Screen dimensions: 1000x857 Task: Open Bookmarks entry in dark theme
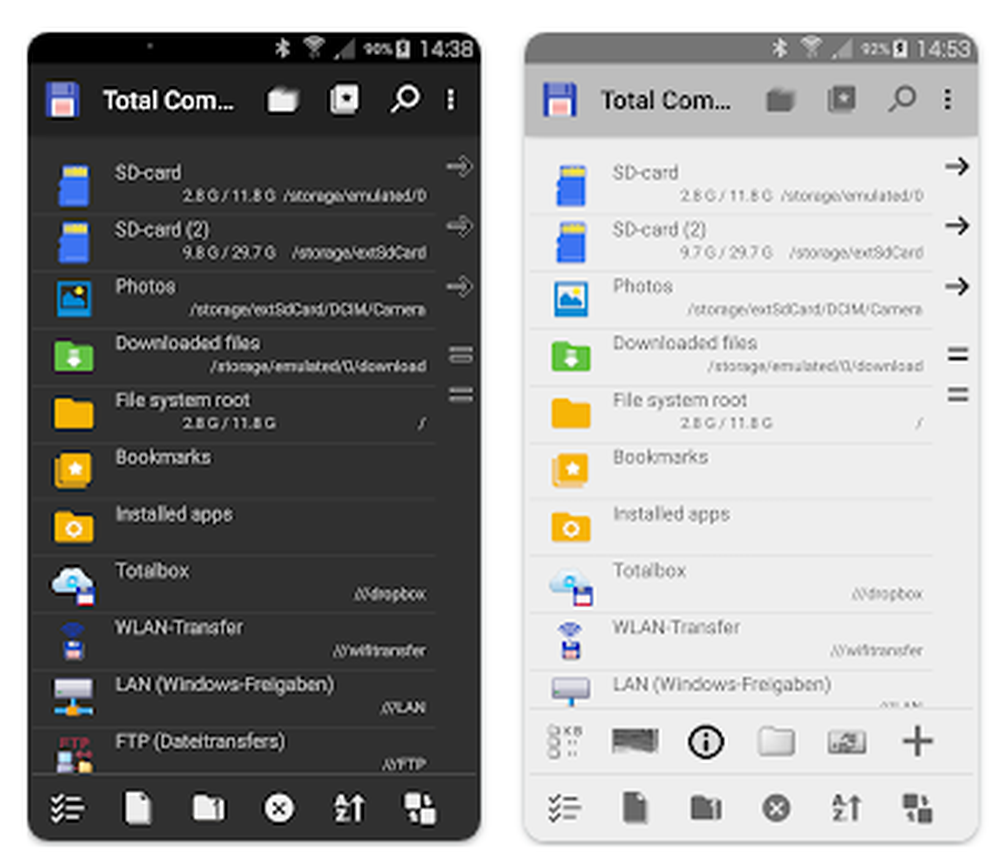pos(235,469)
